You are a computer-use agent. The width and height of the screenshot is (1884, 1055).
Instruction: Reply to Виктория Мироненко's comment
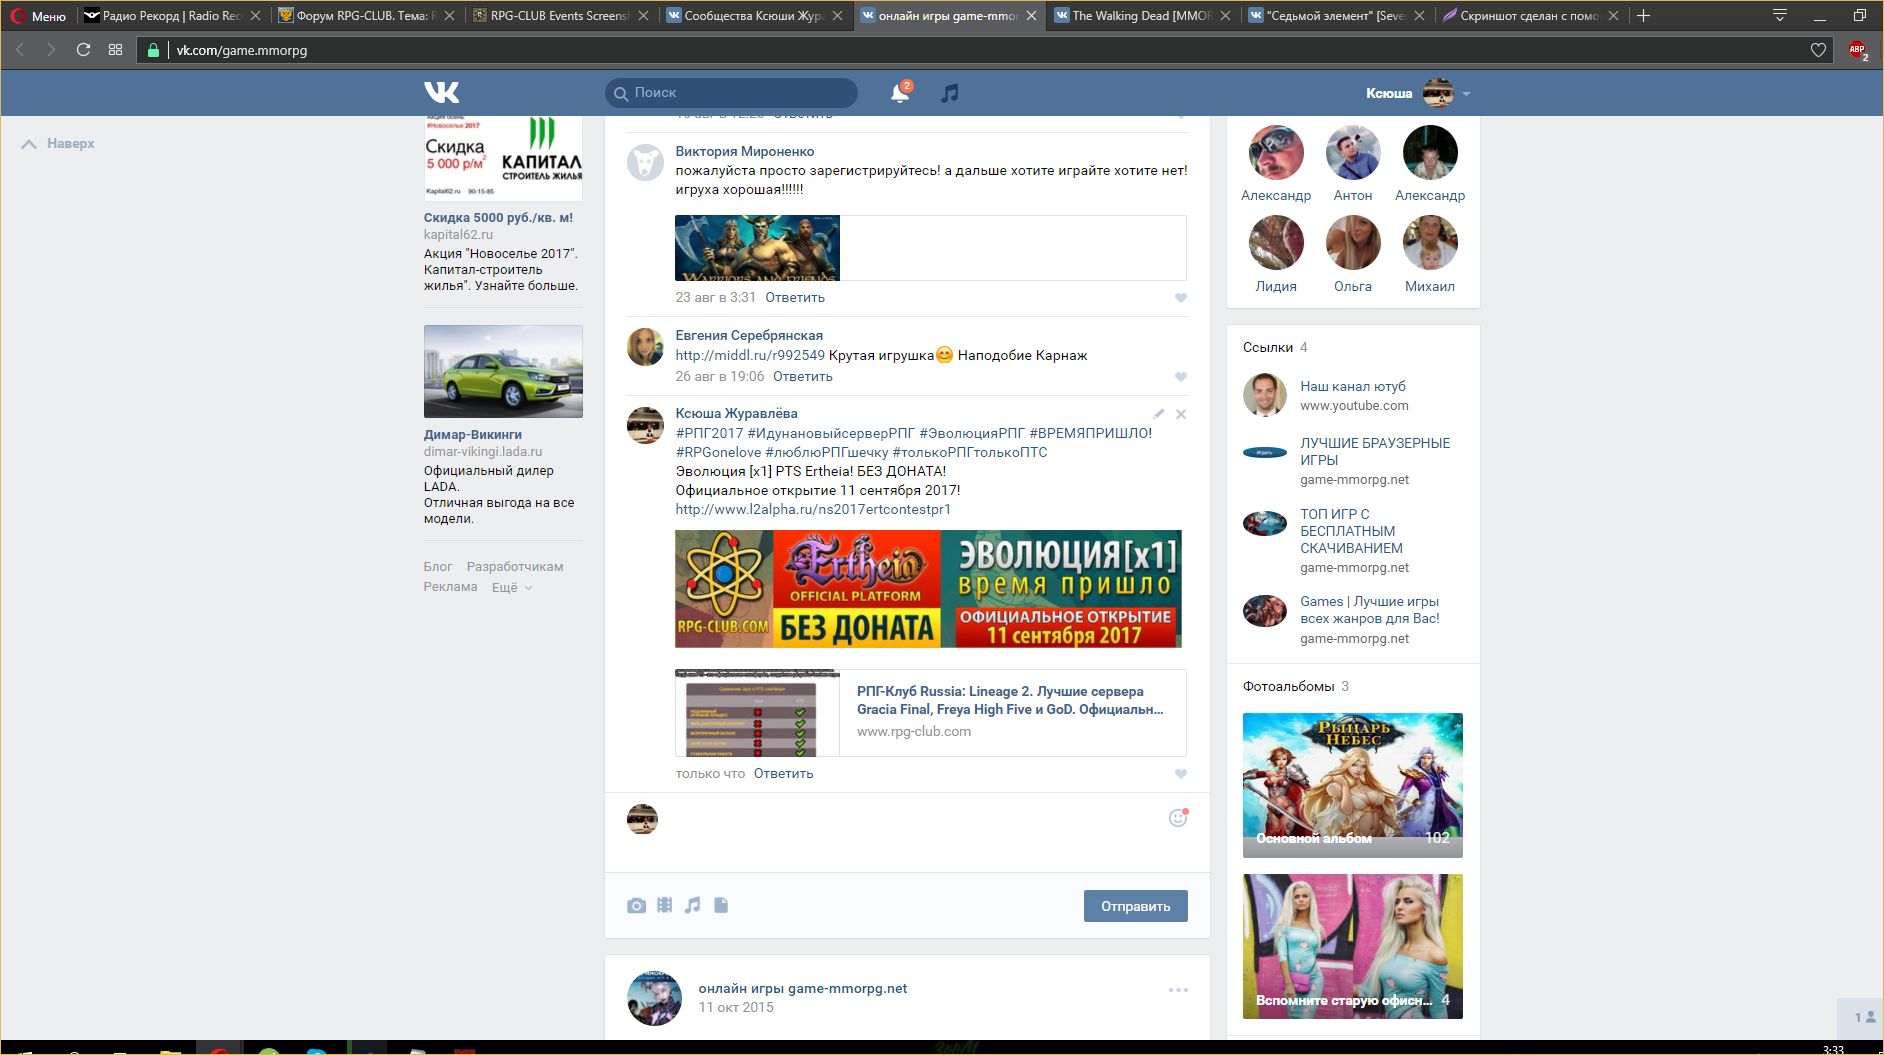(x=795, y=298)
